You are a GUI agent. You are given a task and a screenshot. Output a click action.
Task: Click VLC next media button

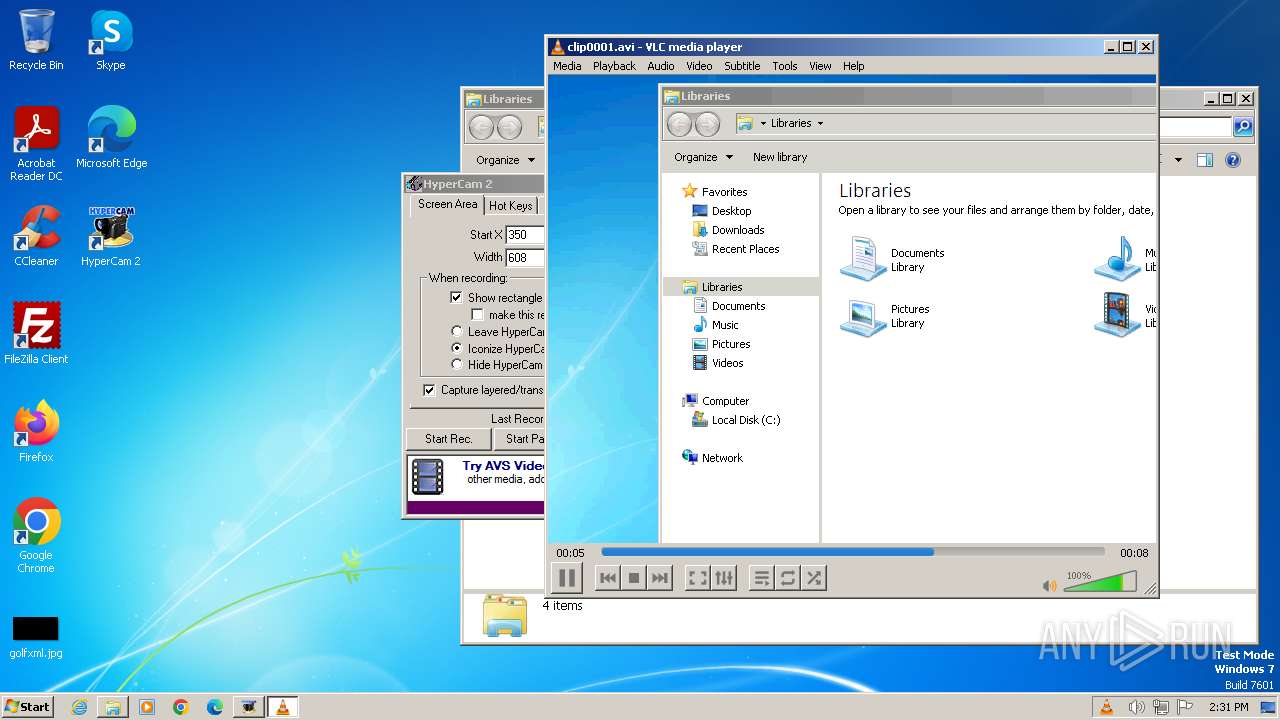(x=659, y=578)
